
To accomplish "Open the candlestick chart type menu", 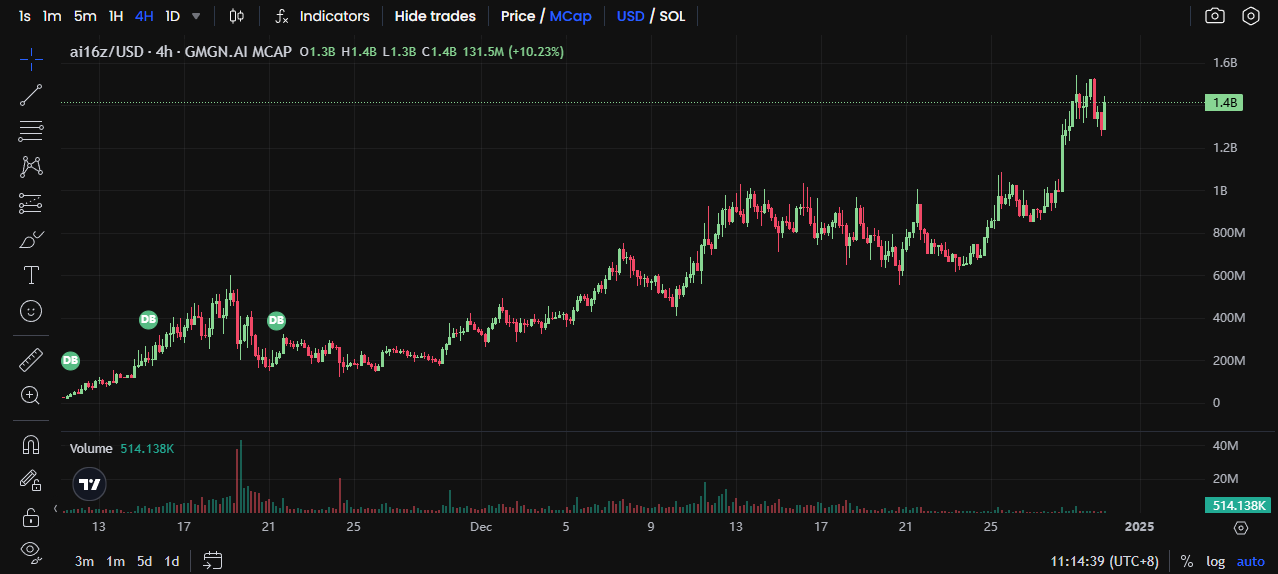I will [236, 16].
